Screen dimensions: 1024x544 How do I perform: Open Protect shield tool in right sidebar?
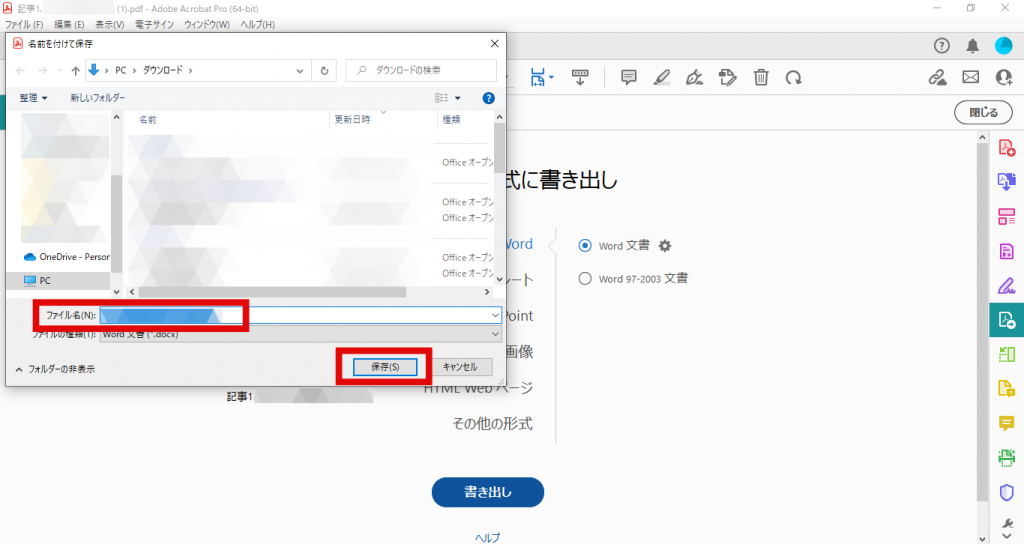tap(1006, 492)
